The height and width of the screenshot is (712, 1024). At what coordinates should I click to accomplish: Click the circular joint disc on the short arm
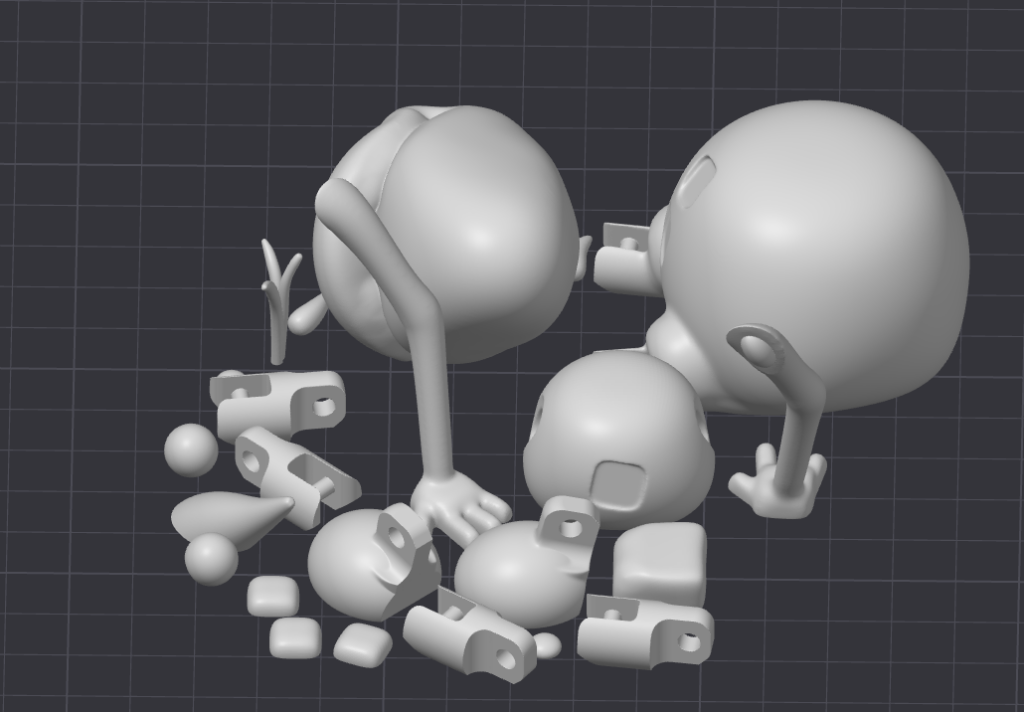coord(761,350)
